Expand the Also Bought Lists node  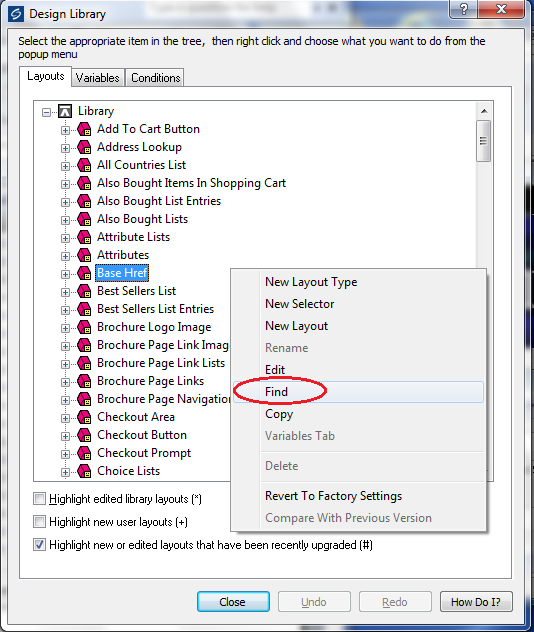tap(65, 220)
